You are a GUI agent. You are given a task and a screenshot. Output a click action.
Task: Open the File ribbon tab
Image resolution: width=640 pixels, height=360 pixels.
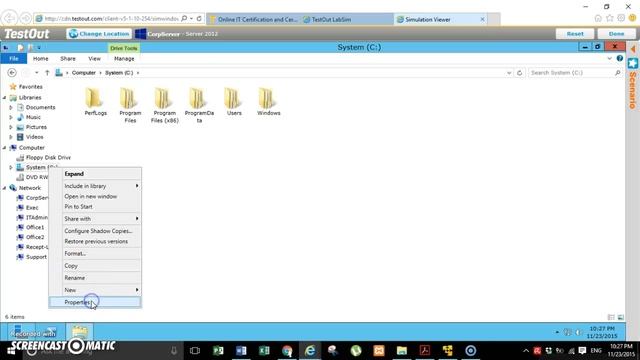(14, 58)
